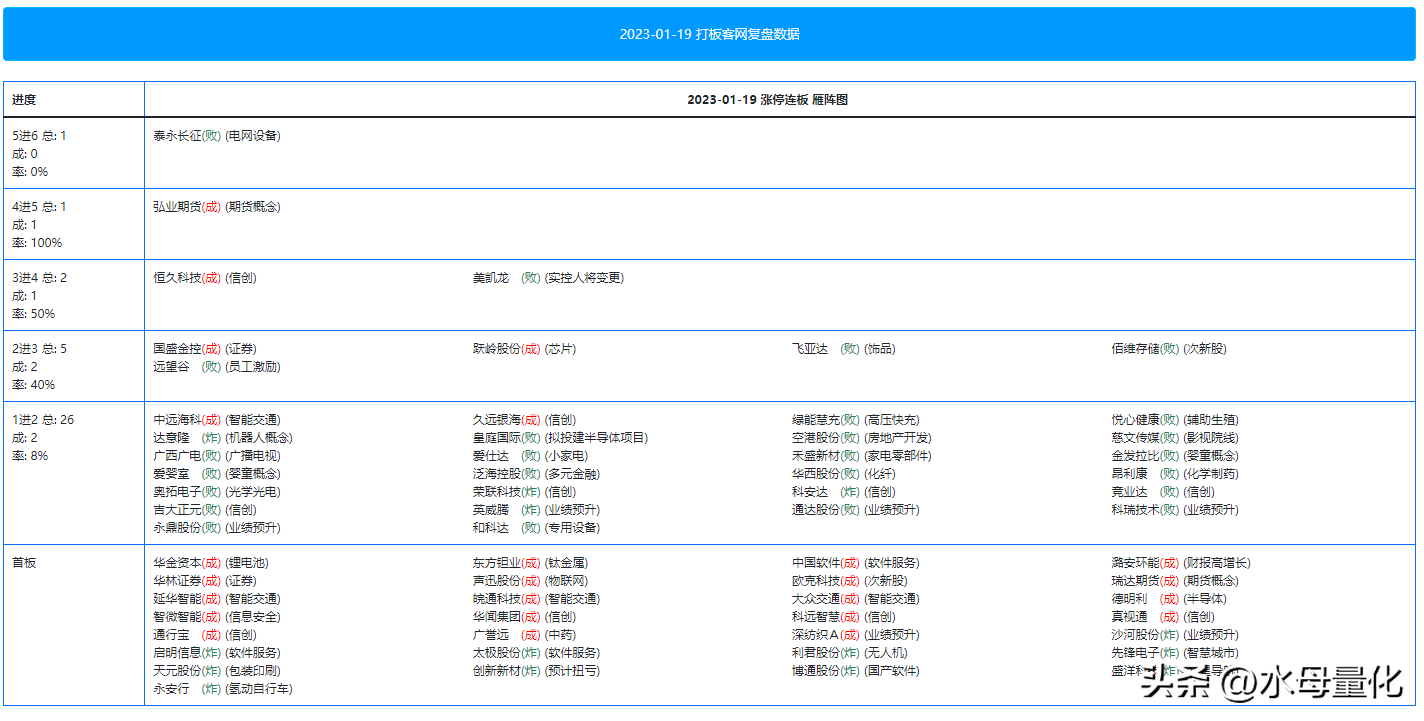Choose the 欧克科技 stock
The width and height of the screenshot is (1424, 721).
click(816, 581)
